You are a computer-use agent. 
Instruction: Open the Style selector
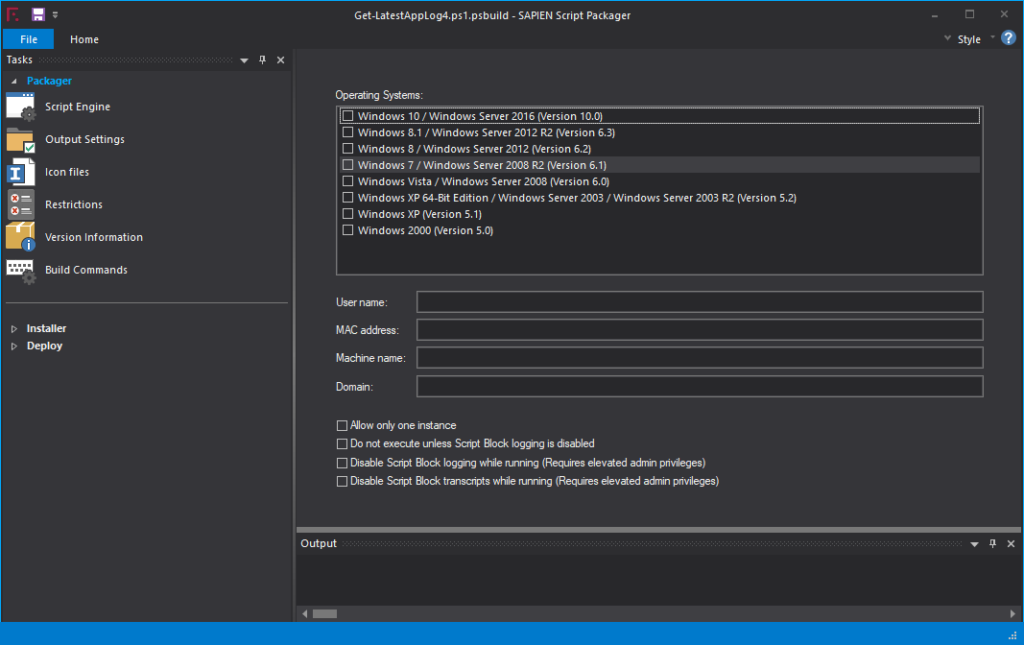click(968, 39)
